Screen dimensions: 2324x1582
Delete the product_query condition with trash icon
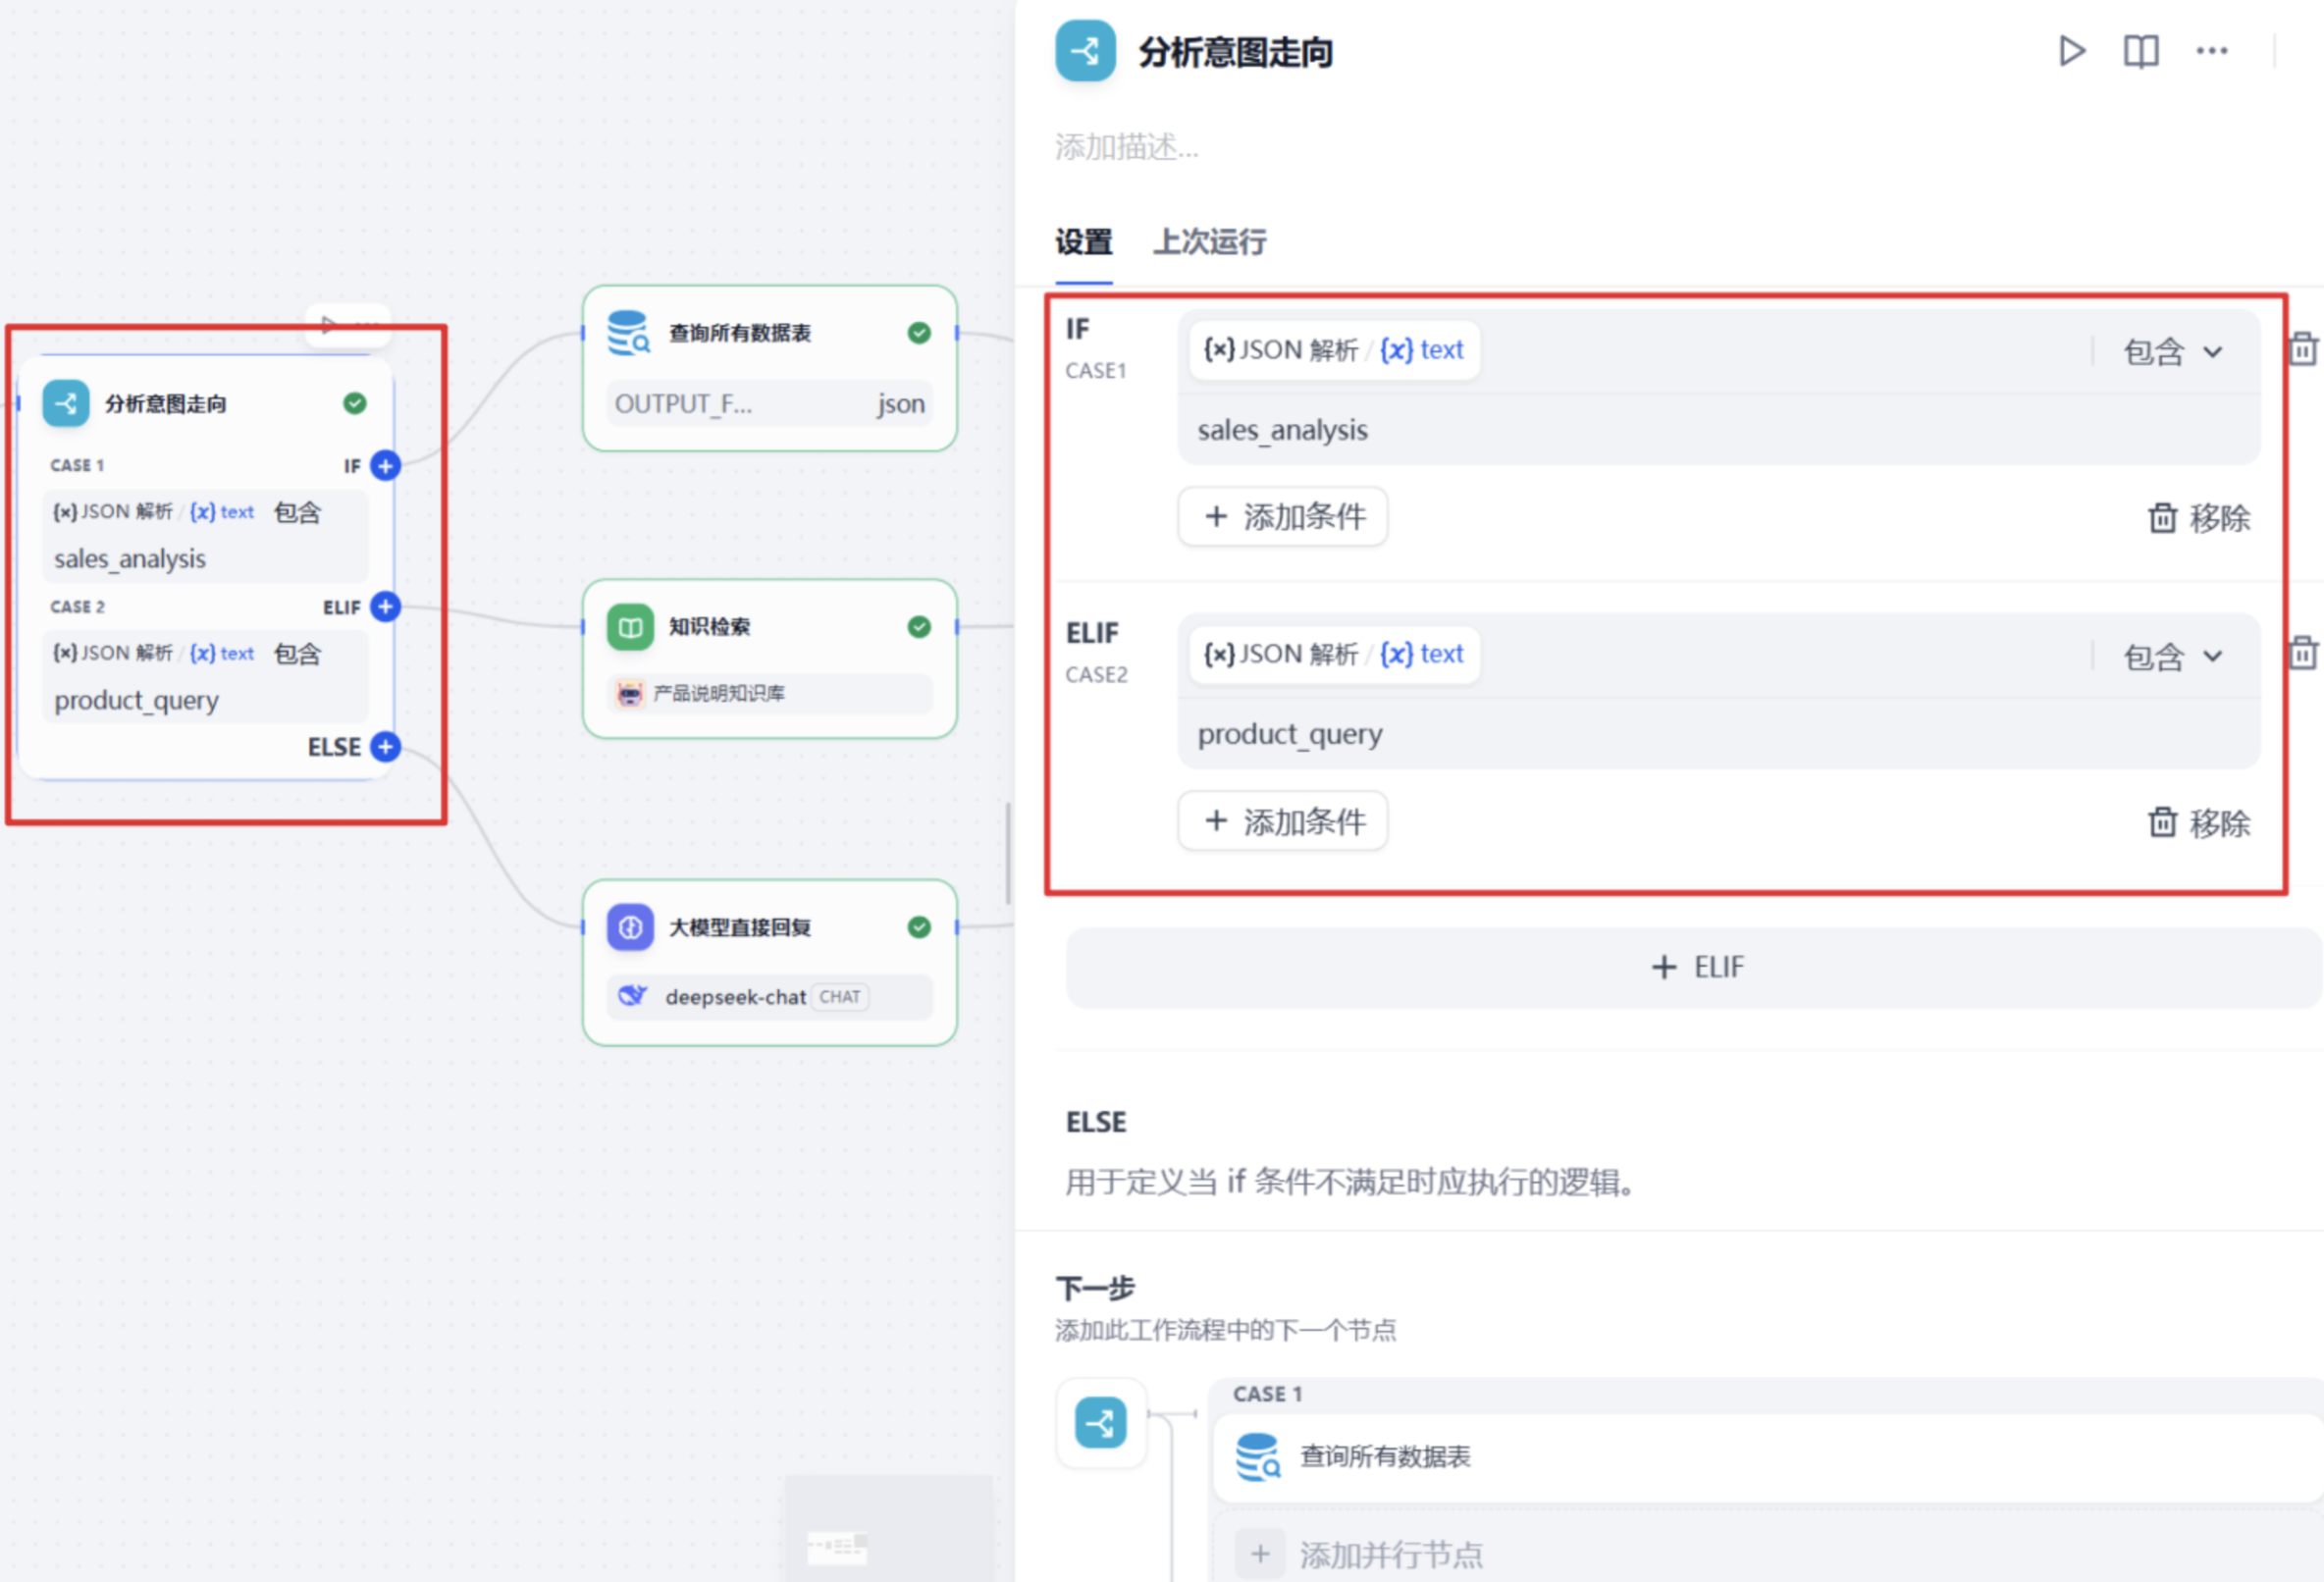coord(2302,653)
